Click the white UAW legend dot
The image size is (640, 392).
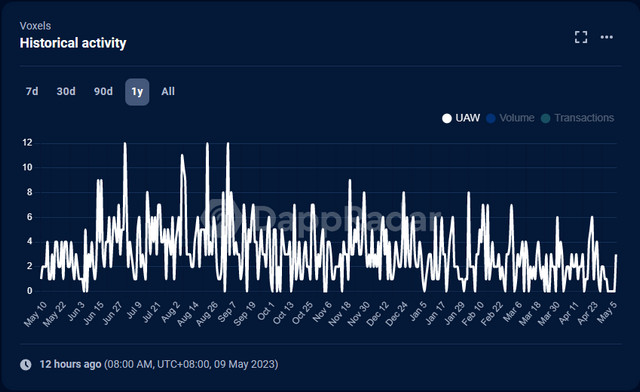pos(447,118)
